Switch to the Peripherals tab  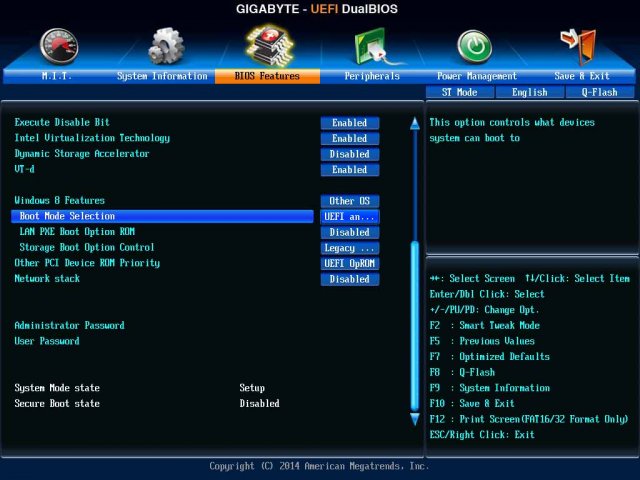click(372, 76)
